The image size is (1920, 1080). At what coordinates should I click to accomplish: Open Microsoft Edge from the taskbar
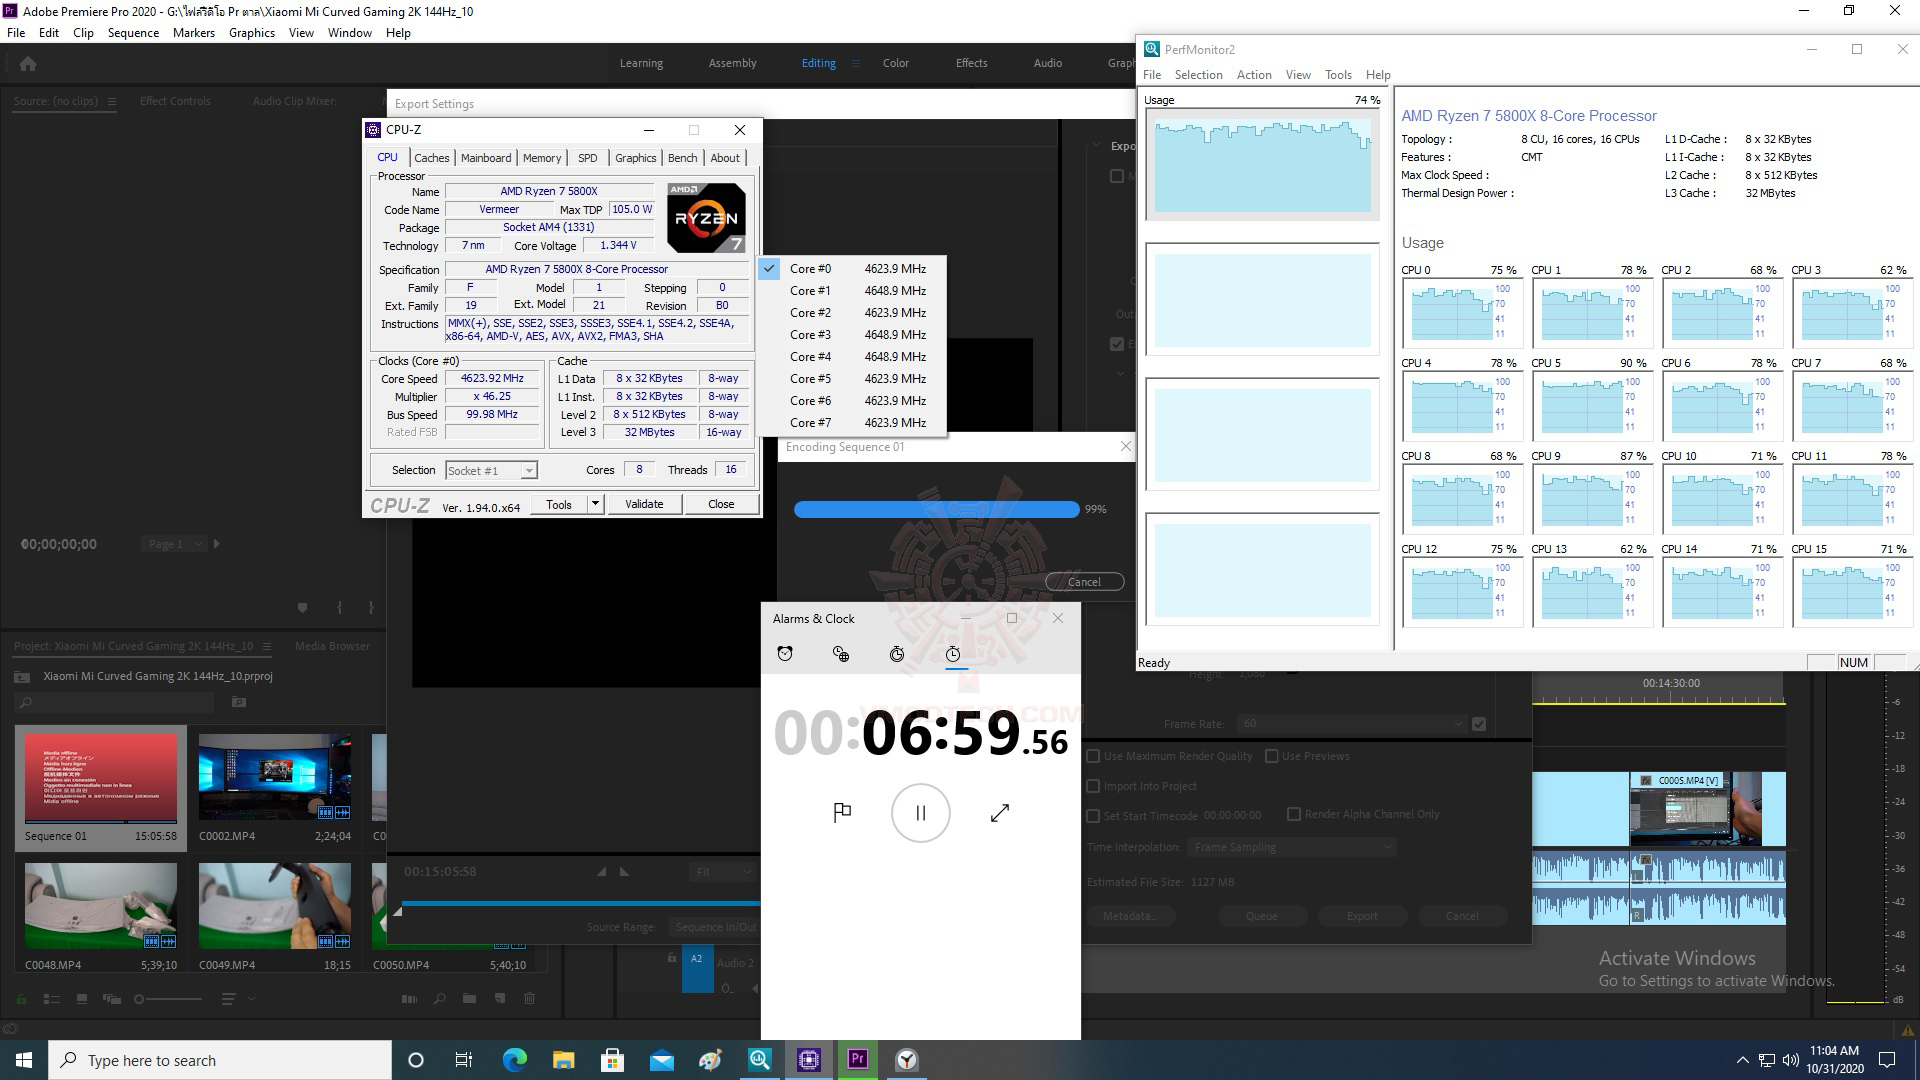(514, 1060)
